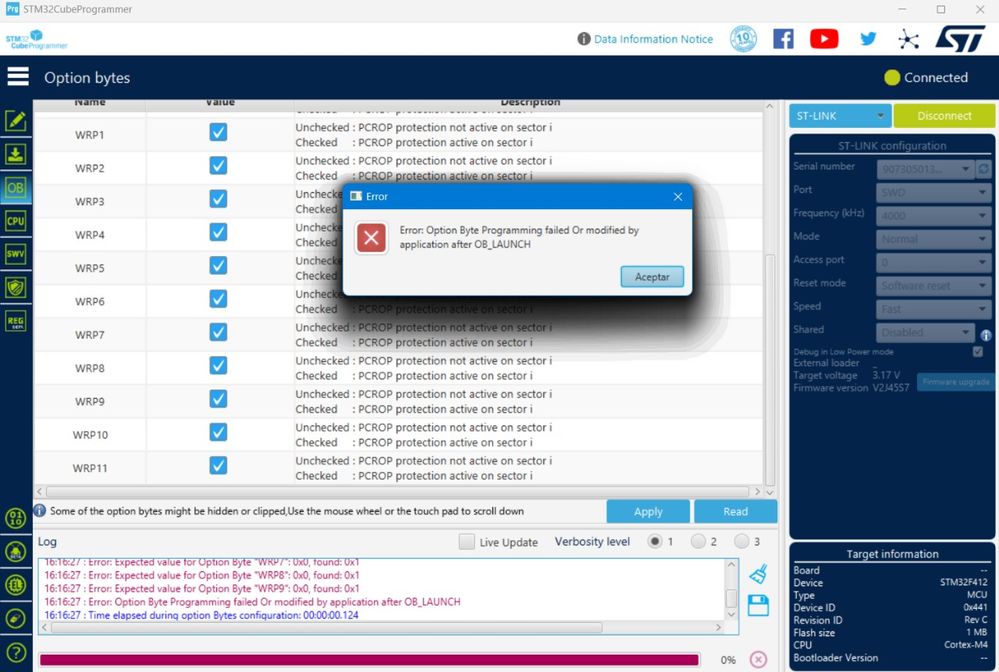Uncheck the WRP11 checkbox

[x=218, y=466]
